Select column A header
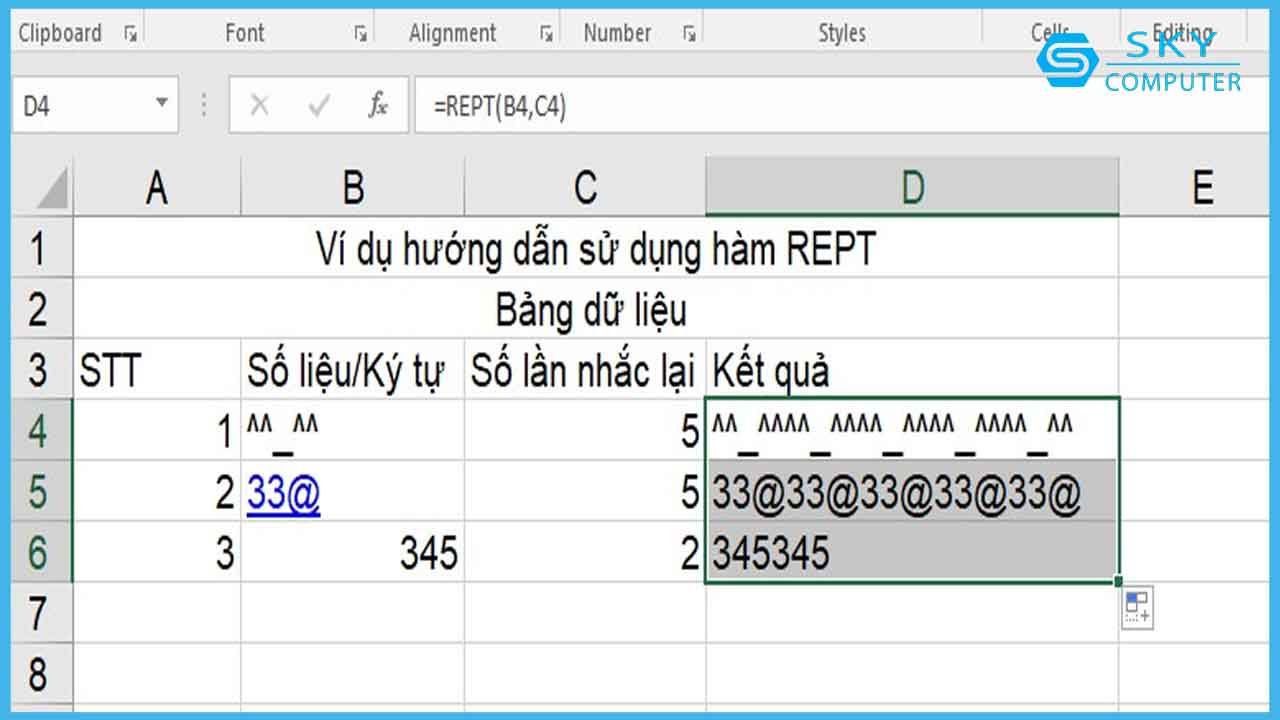 point(157,188)
